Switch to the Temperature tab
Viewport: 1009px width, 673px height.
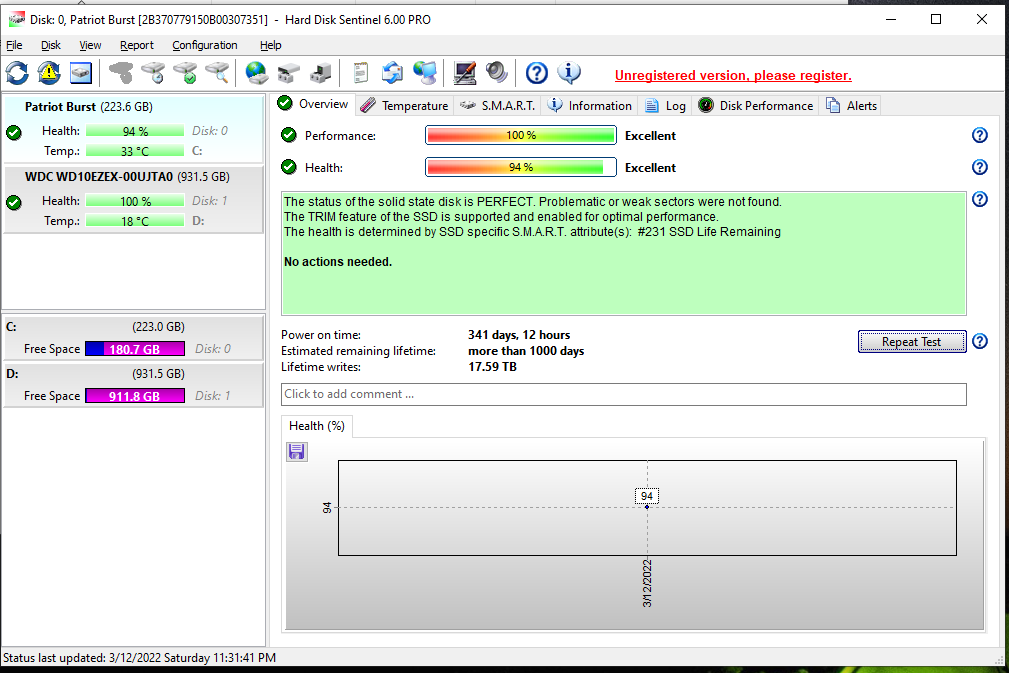(405, 106)
